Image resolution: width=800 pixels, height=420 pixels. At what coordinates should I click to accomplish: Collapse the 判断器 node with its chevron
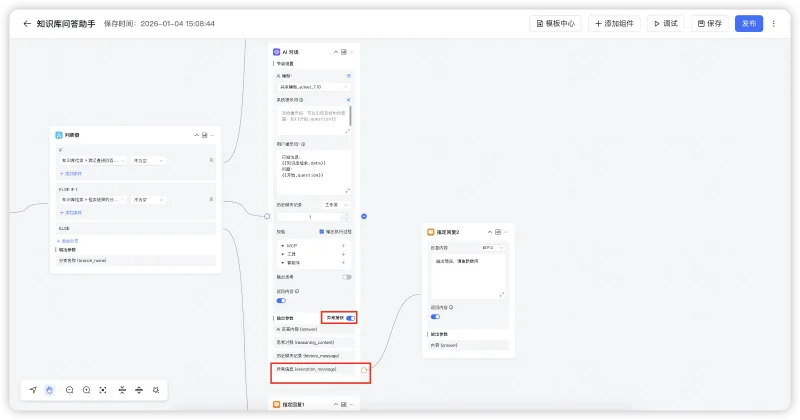[x=196, y=135]
